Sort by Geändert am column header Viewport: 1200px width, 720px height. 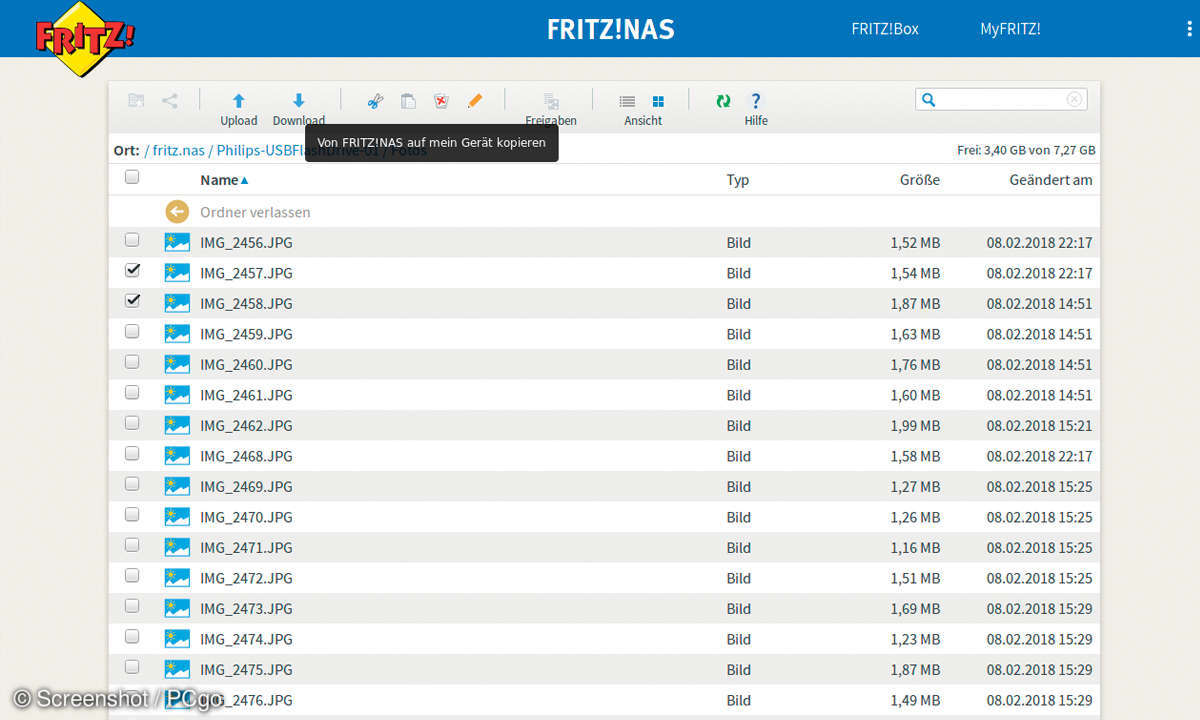click(x=1051, y=180)
